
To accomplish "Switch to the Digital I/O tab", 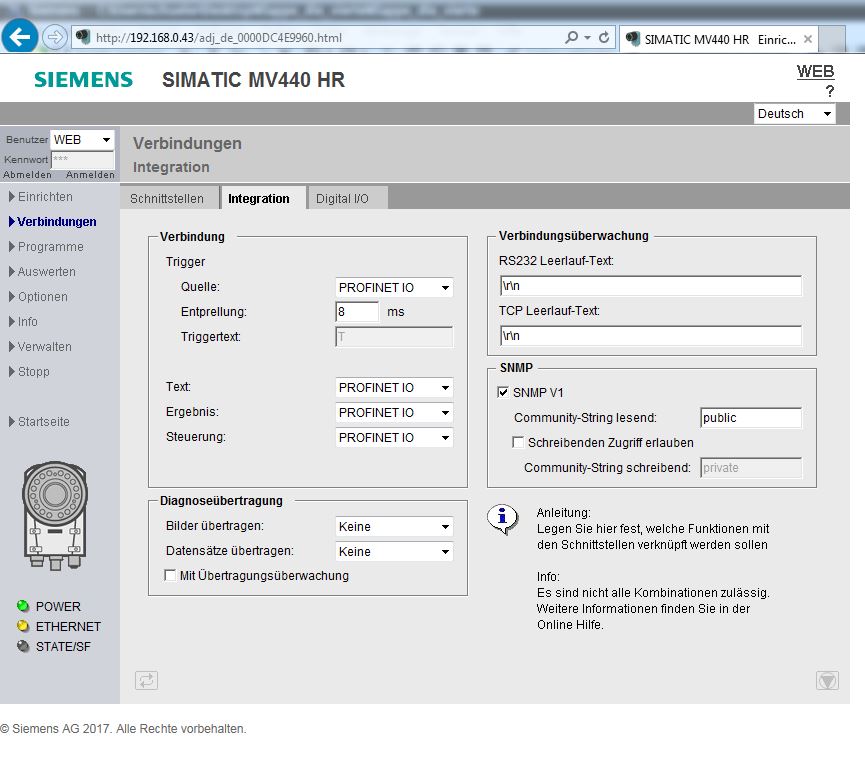I will (x=342, y=198).
